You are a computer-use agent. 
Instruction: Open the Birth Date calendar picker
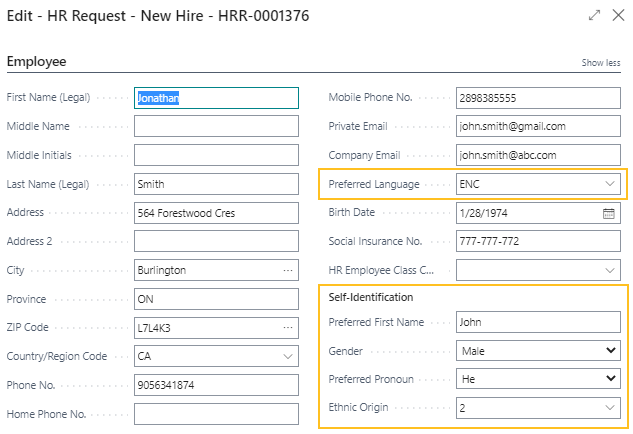pyautogui.click(x=609, y=213)
